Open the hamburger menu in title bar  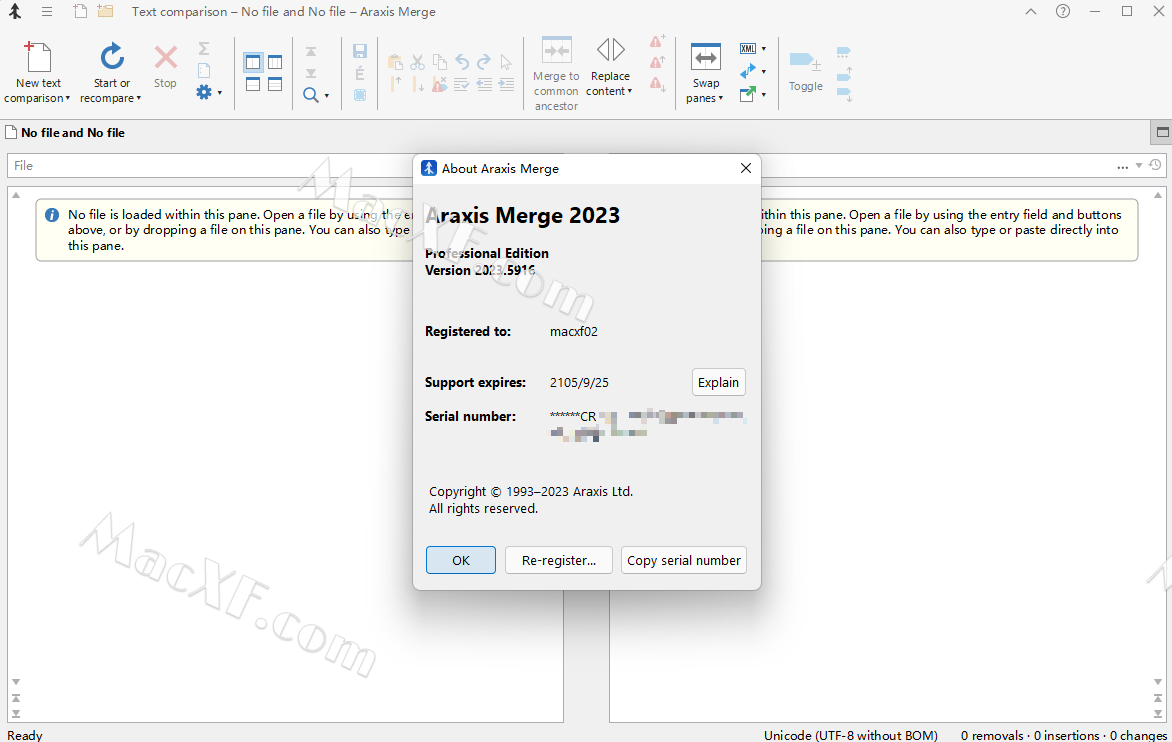(47, 11)
